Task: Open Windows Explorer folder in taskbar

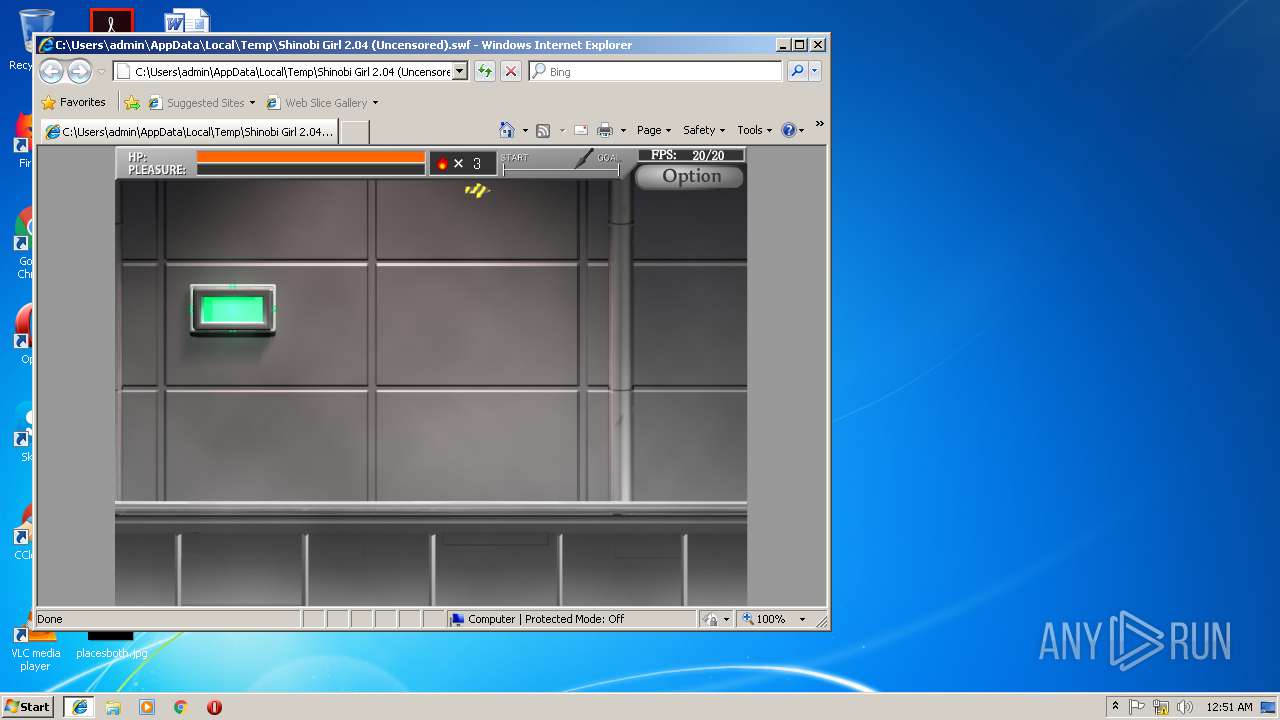Action: point(113,706)
